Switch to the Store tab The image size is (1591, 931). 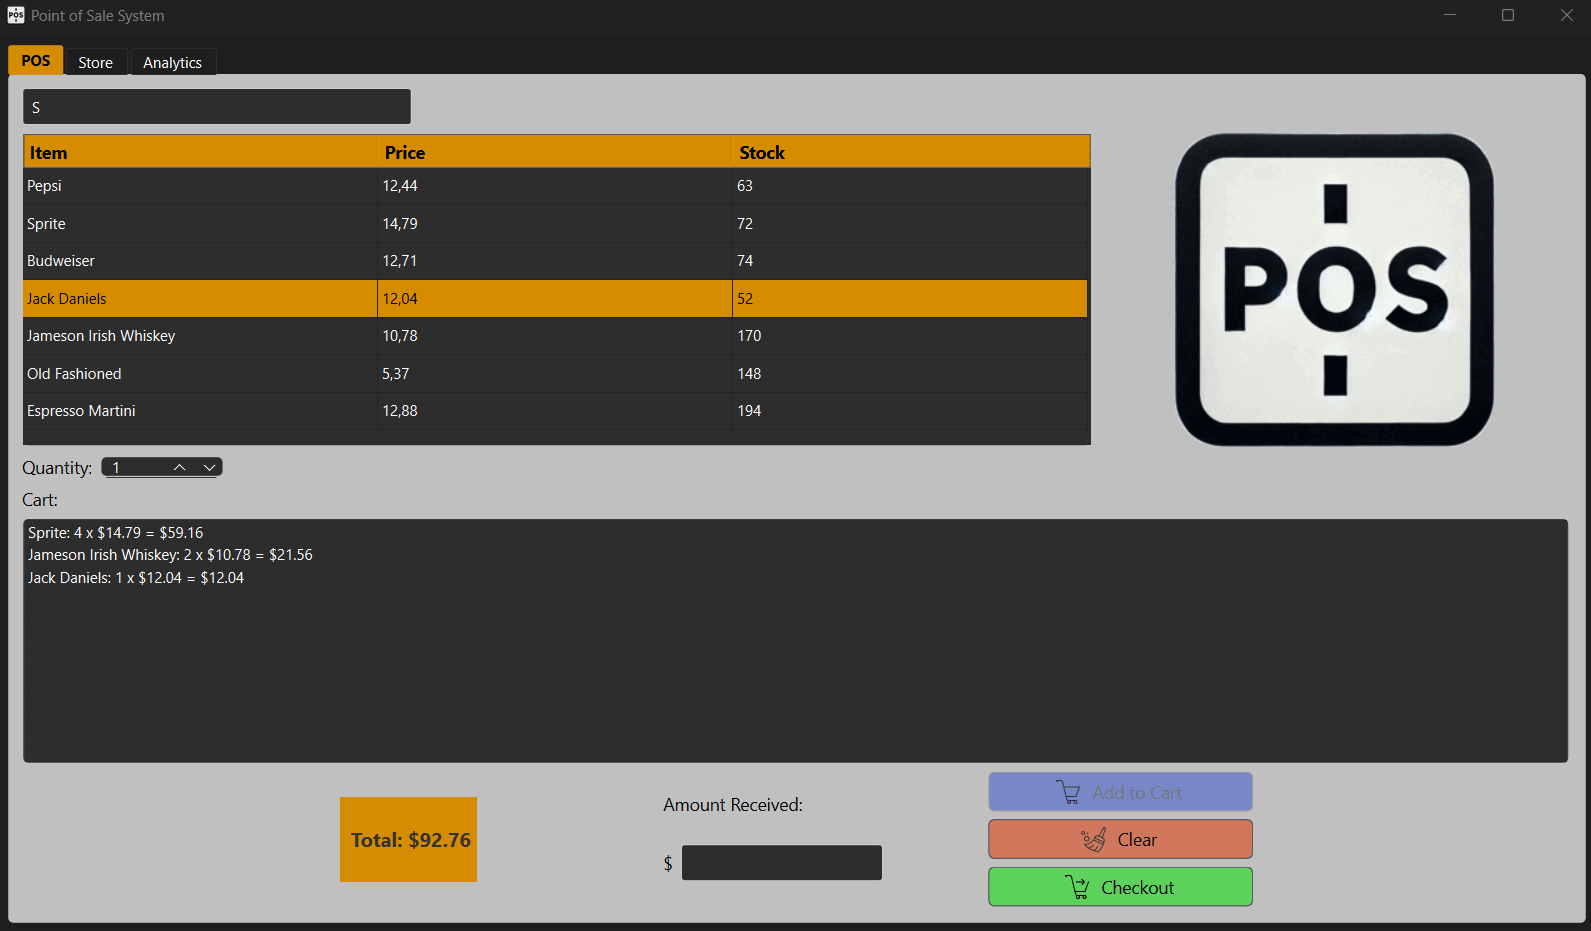[96, 62]
